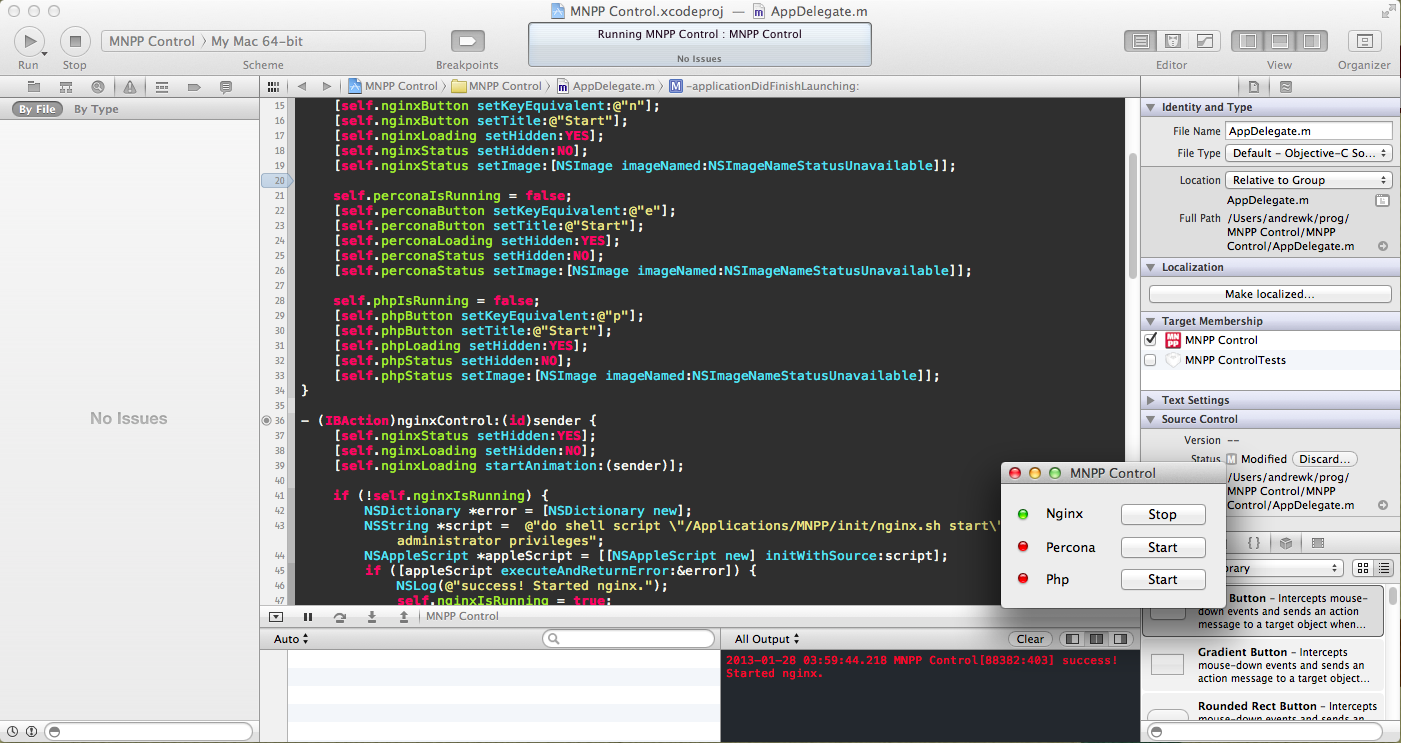Start Php in MNPP Control window
This screenshot has width=1401, height=743.
click(x=1163, y=579)
